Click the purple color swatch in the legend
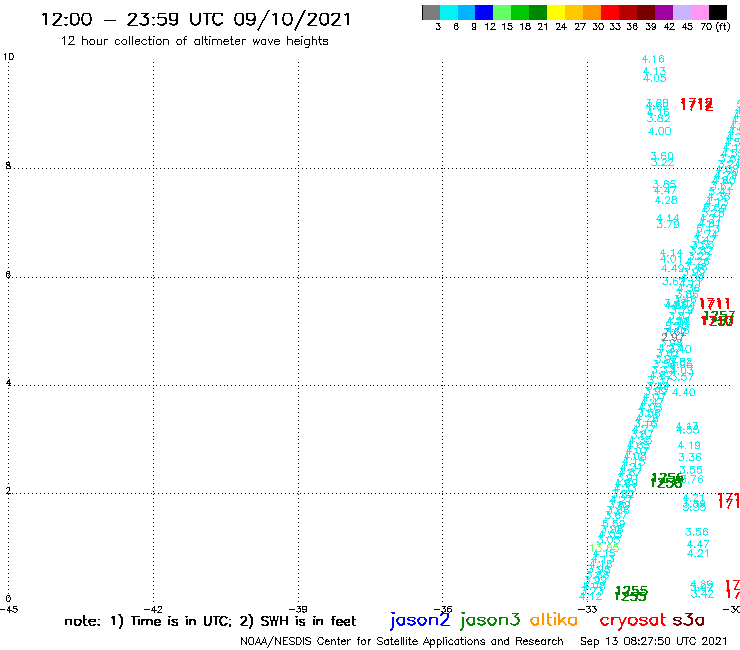Viewport: 740px width, 650px height. point(664,12)
